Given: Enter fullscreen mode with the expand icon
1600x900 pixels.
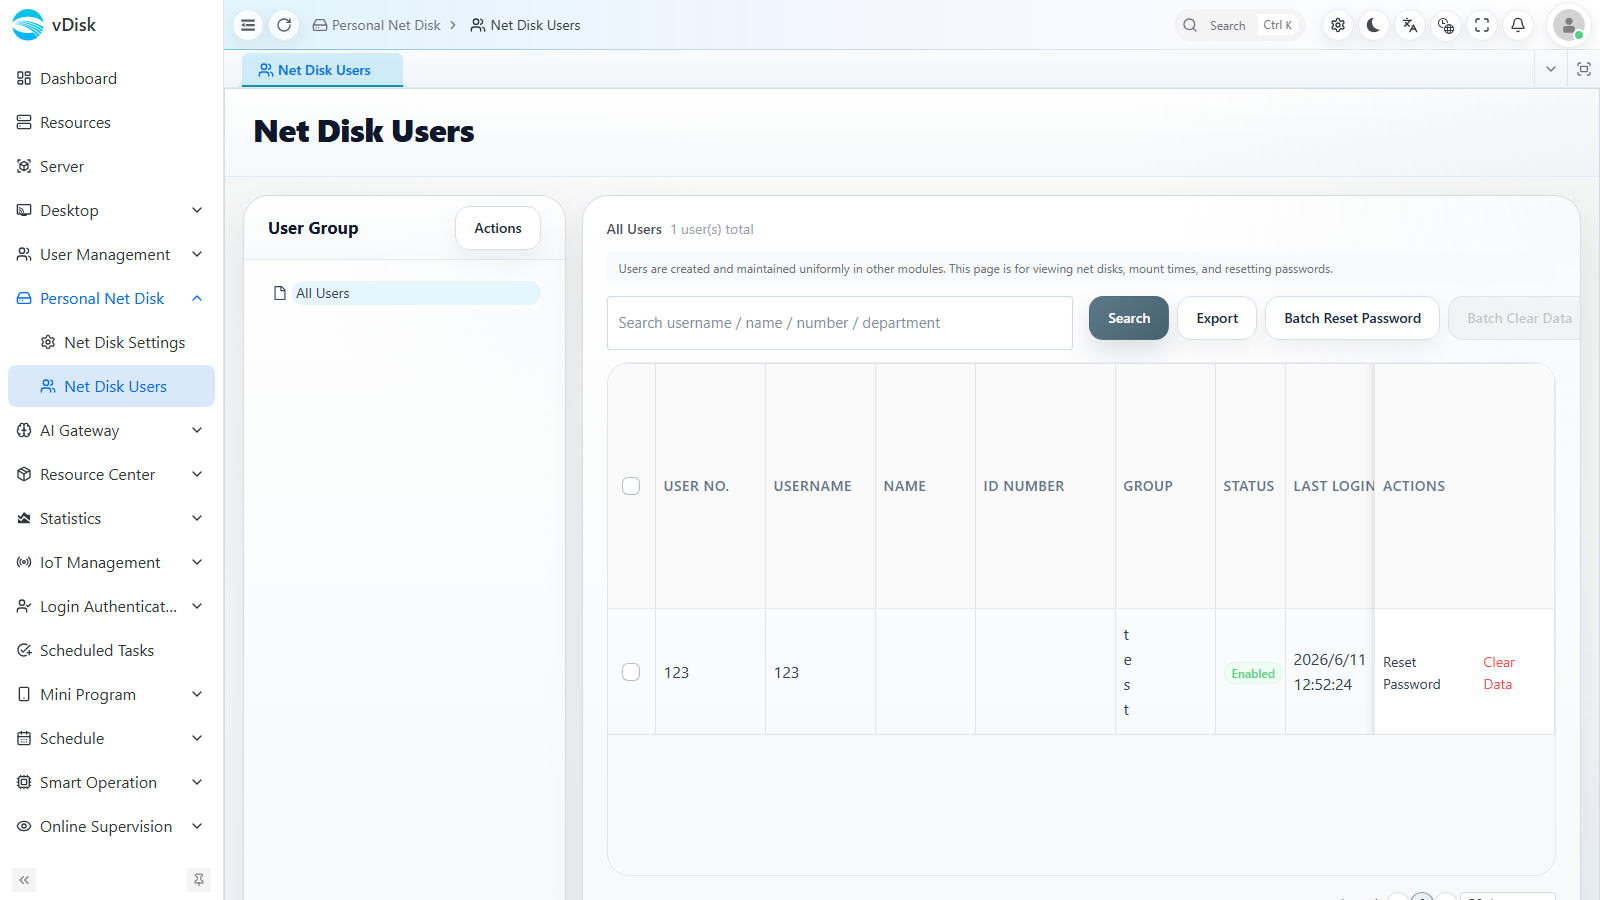Looking at the screenshot, I should click(1482, 25).
